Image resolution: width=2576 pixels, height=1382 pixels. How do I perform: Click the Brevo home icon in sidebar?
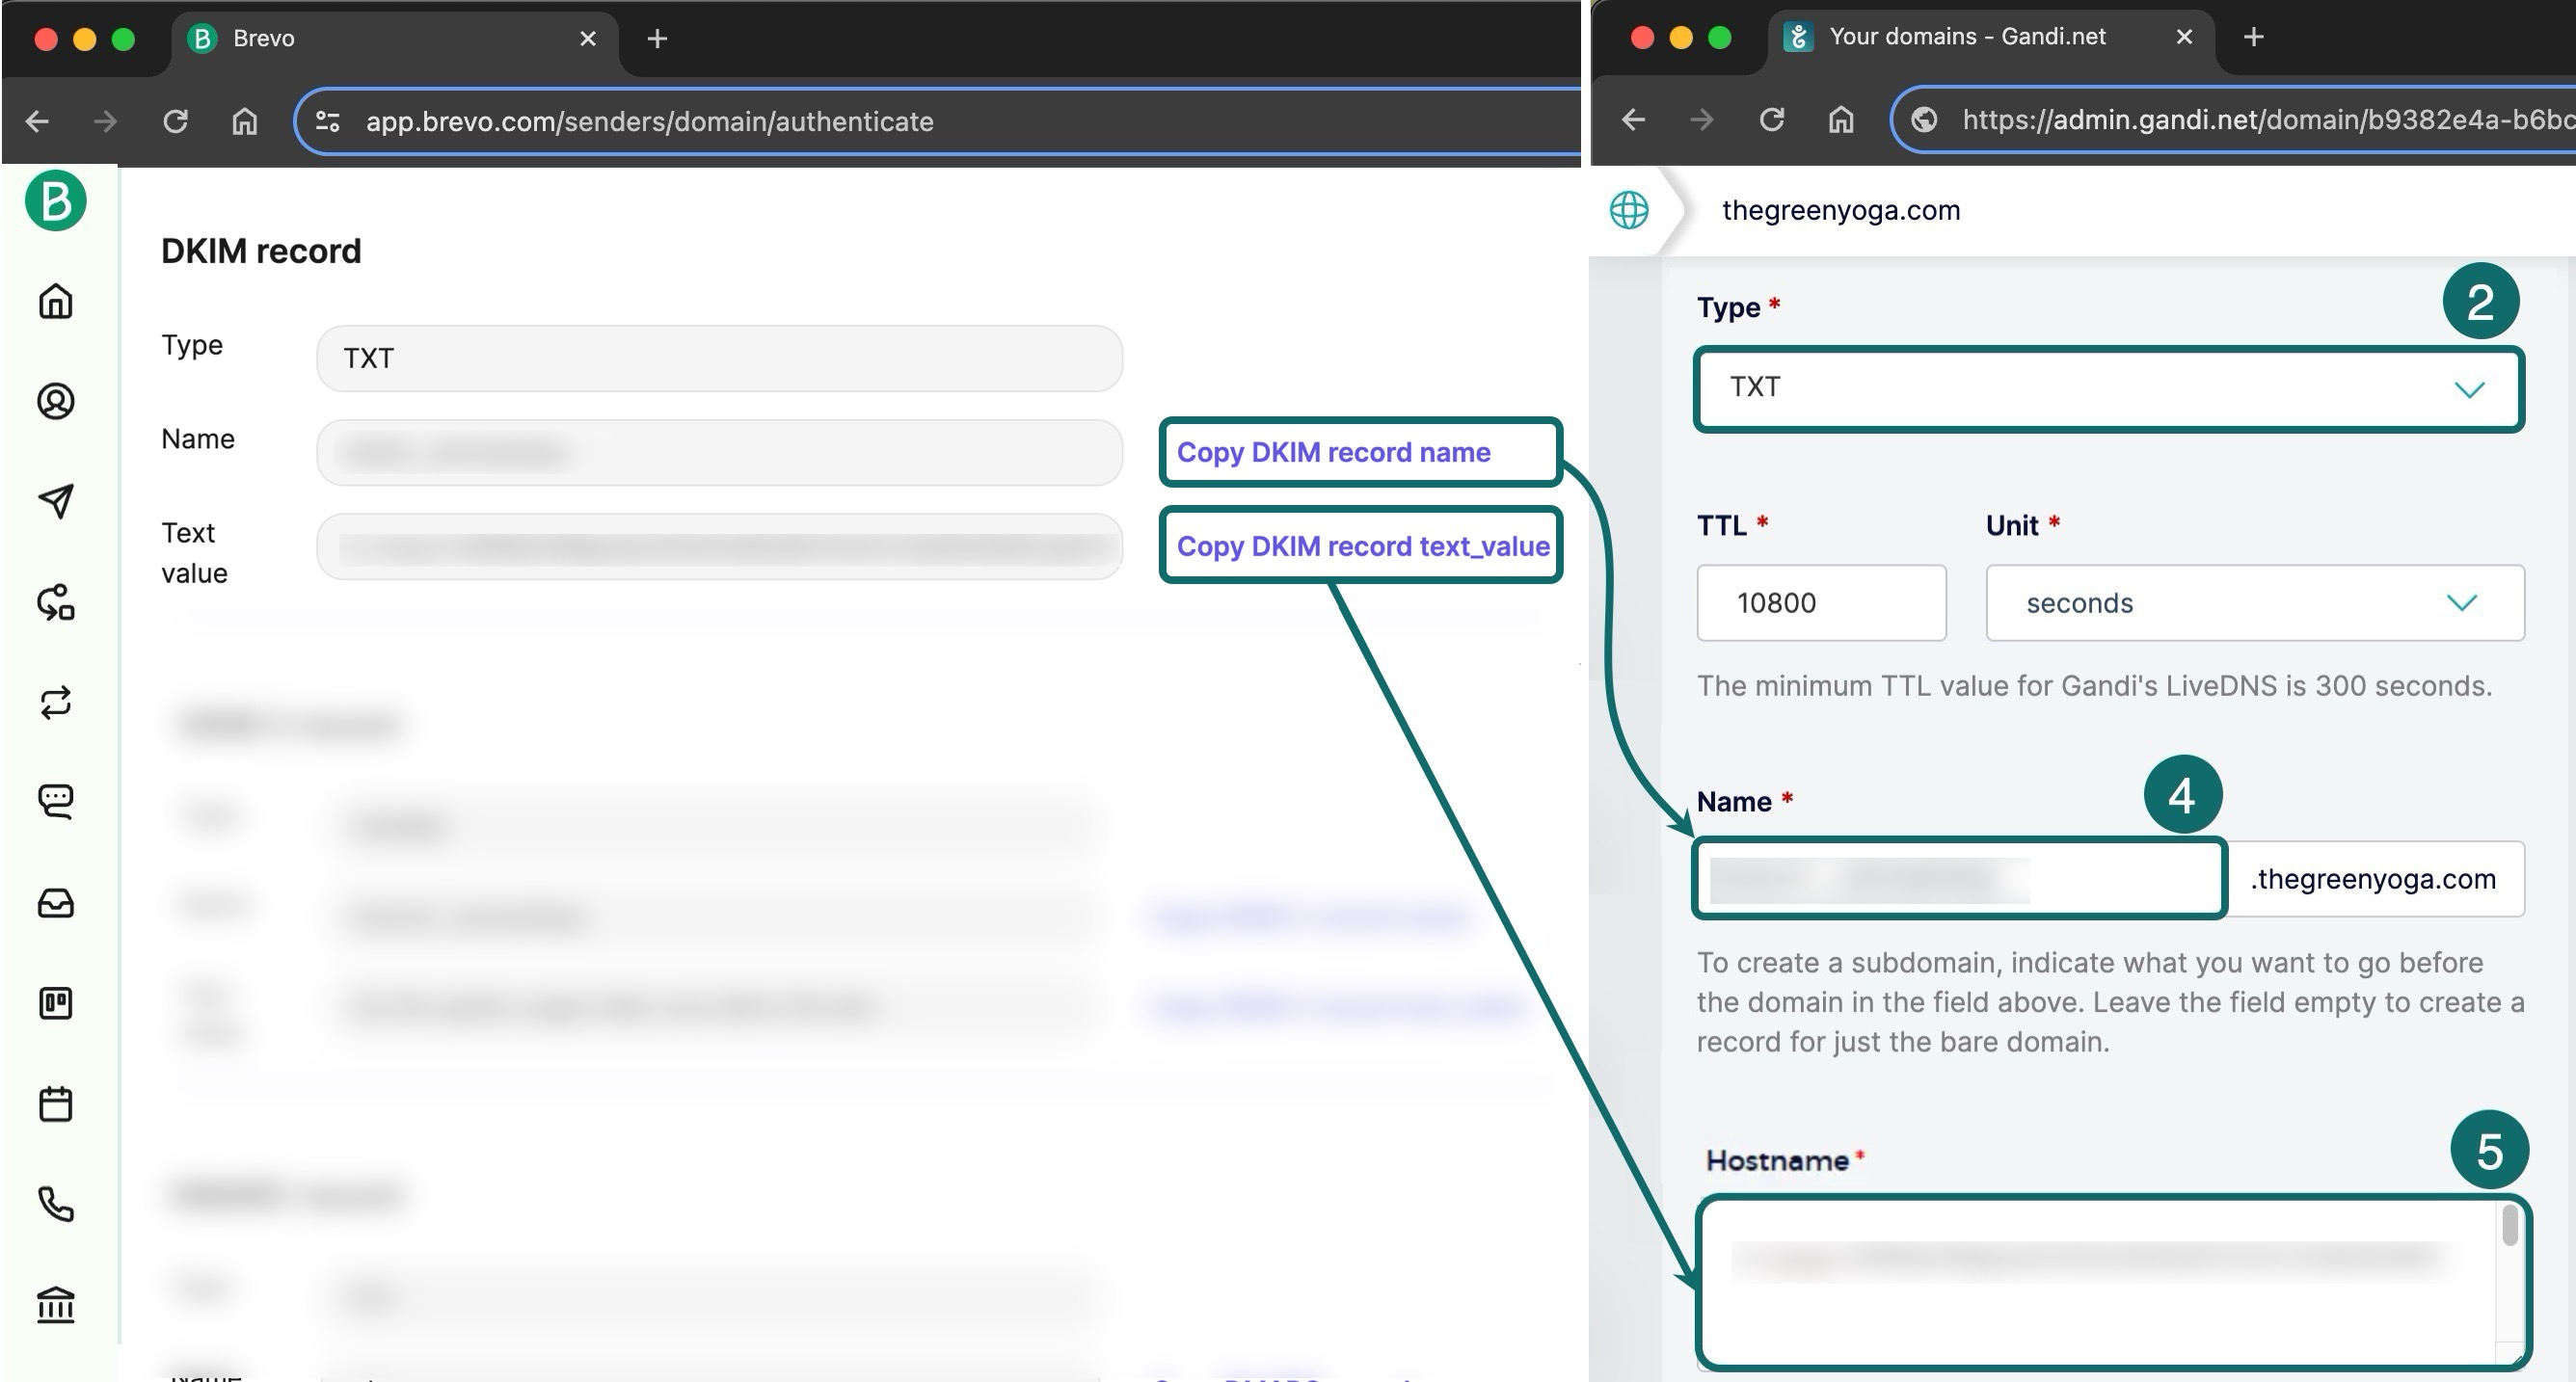coord(58,300)
